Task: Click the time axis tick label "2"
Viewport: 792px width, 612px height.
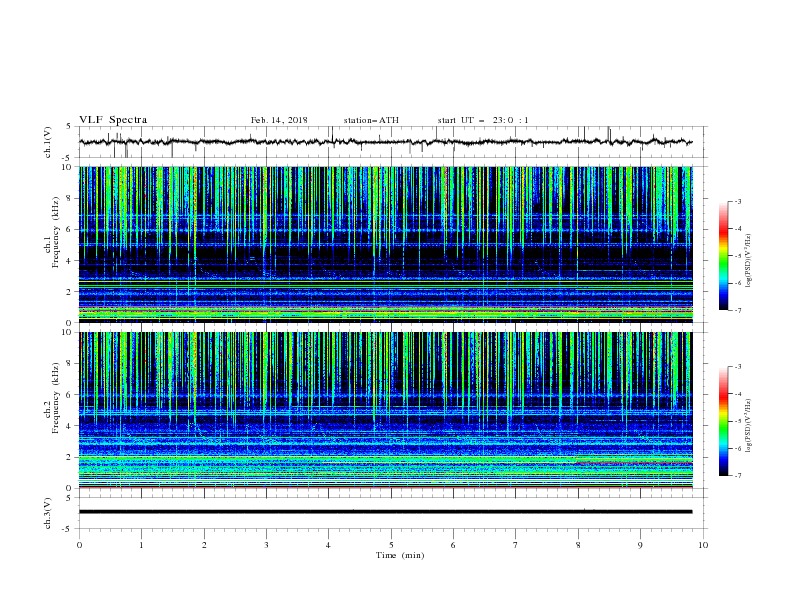Action: (x=204, y=545)
